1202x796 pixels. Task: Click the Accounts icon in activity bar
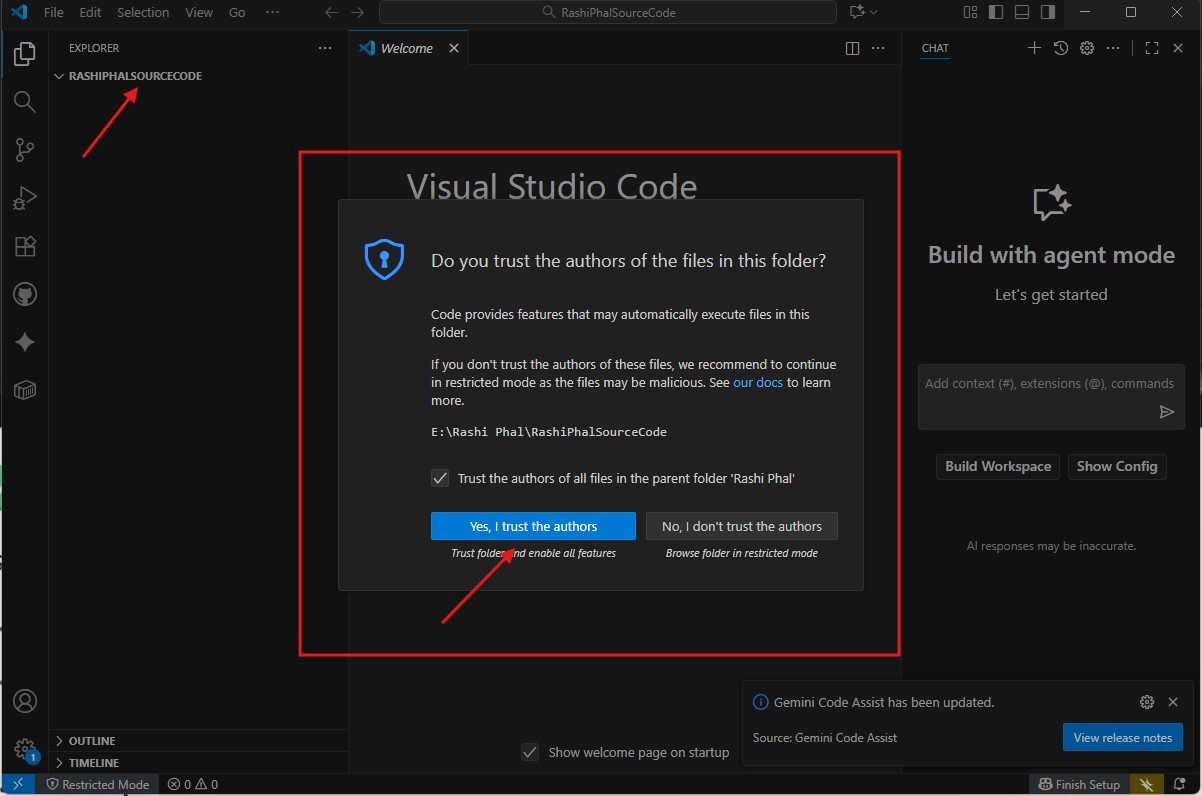[25, 701]
